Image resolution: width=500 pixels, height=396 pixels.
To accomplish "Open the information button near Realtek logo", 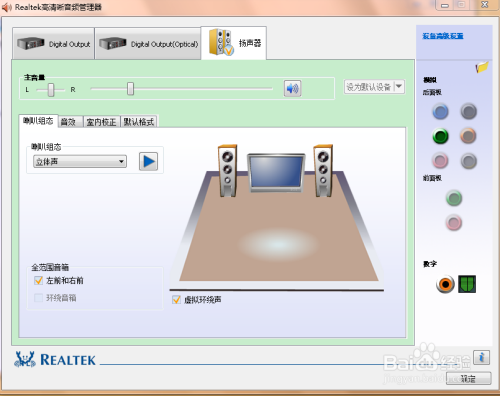I will point(481,358).
